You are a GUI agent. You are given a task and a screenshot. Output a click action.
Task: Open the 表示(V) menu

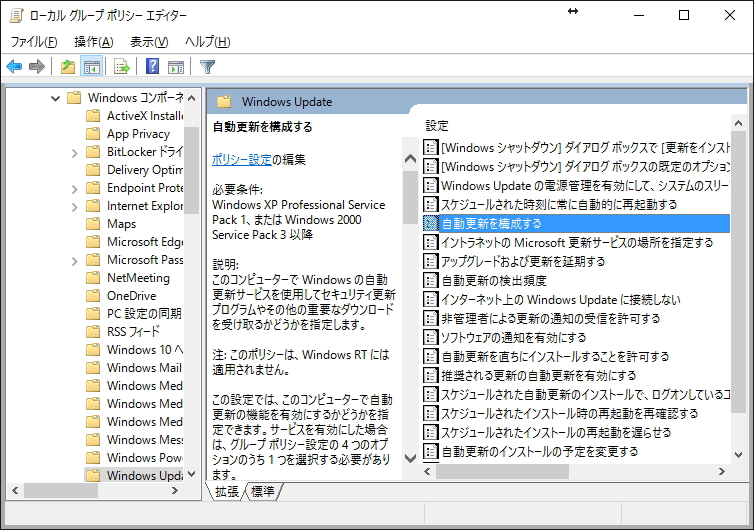149,42
